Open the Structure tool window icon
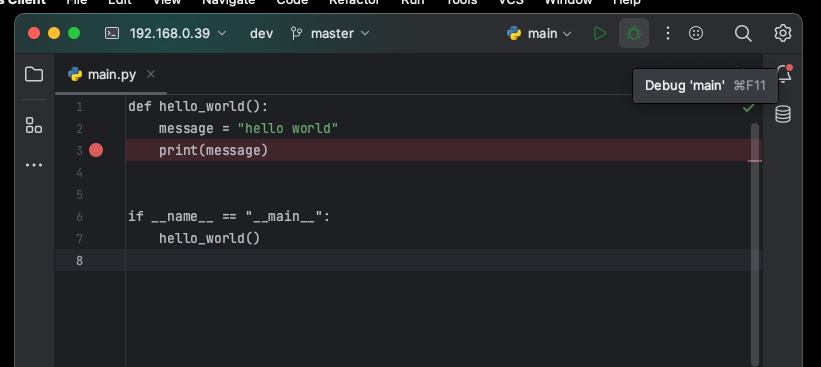 (34, 125)
